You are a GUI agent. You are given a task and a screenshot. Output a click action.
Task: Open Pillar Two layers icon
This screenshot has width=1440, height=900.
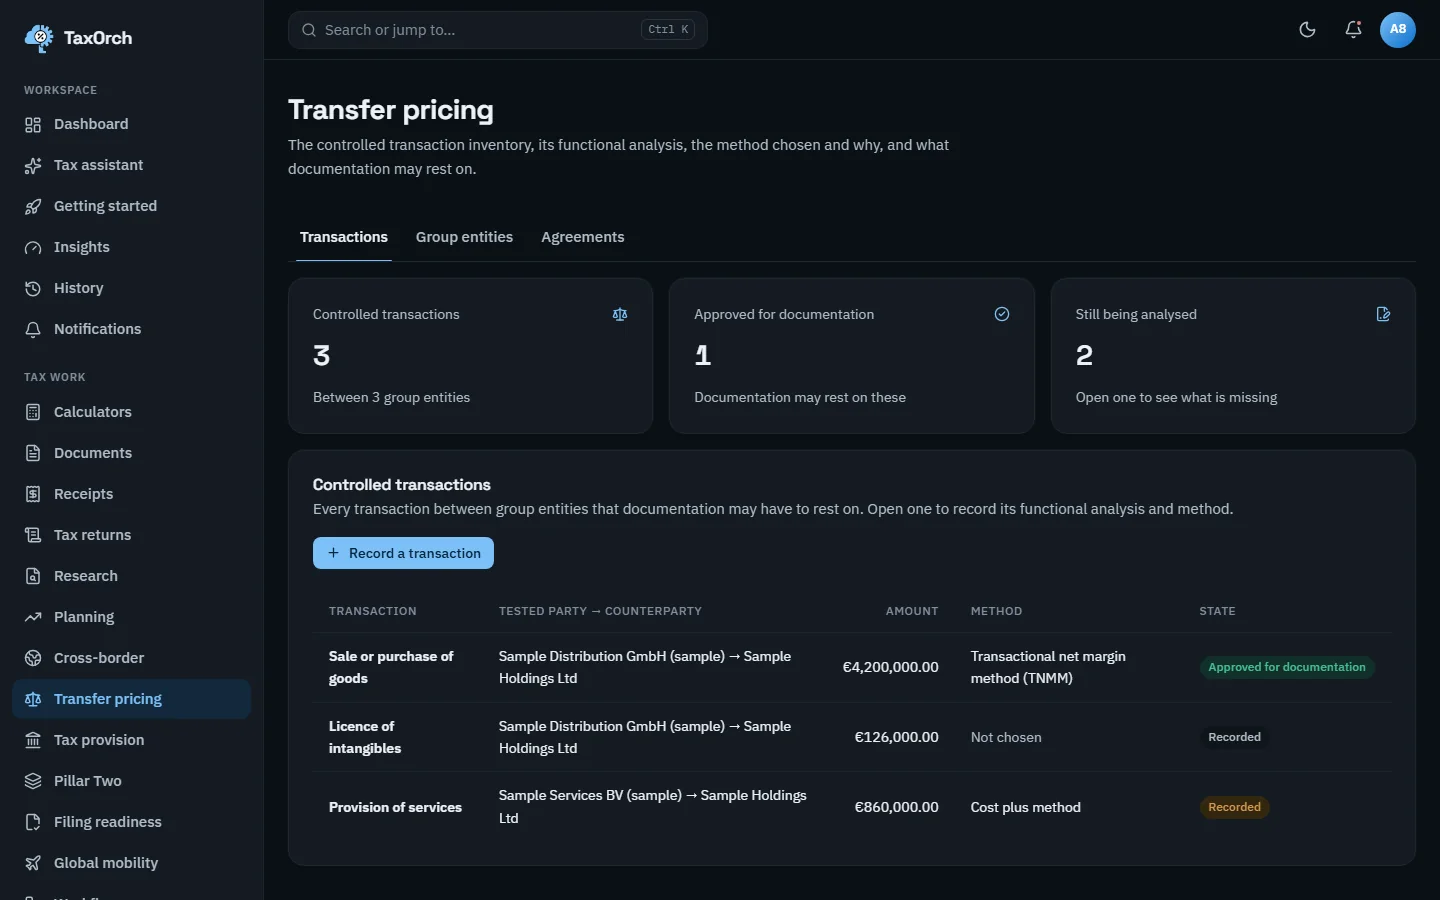click(33, 781)
